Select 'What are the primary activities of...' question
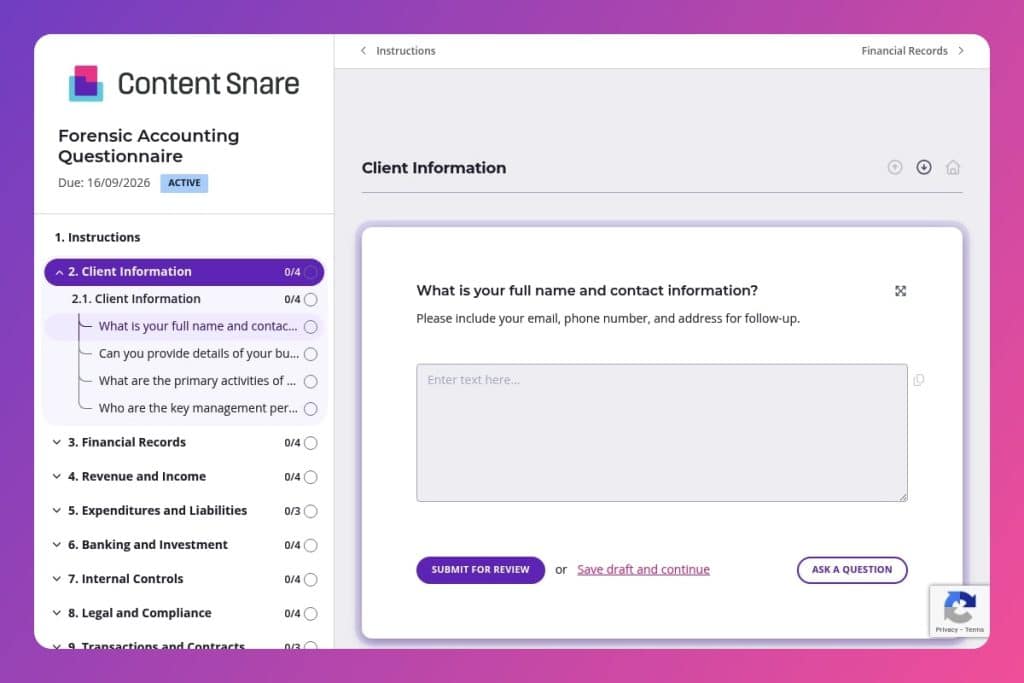 pos(197,381)
